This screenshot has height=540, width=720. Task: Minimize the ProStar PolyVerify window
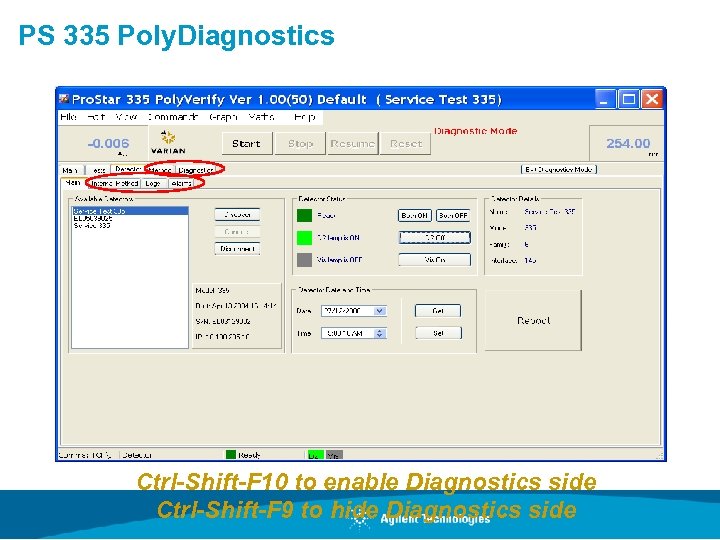[605, 99]
